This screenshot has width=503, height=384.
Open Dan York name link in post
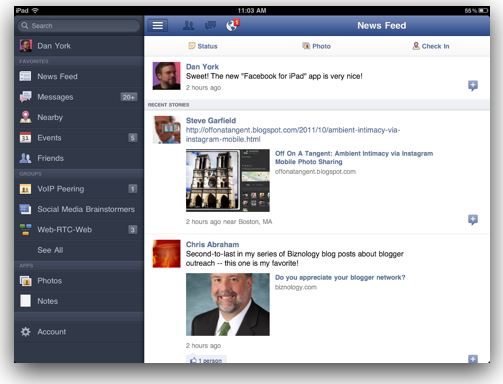tap(202, 67)
